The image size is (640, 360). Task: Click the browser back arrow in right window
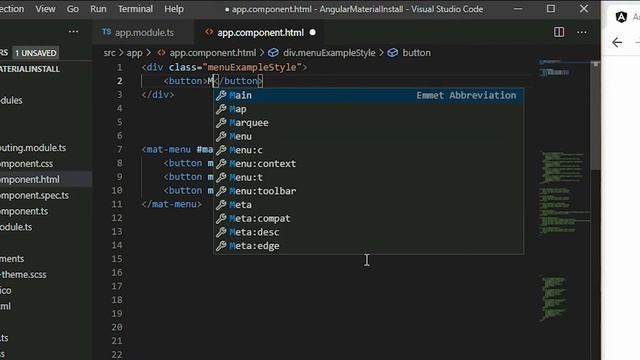click(x=617, y=42)
